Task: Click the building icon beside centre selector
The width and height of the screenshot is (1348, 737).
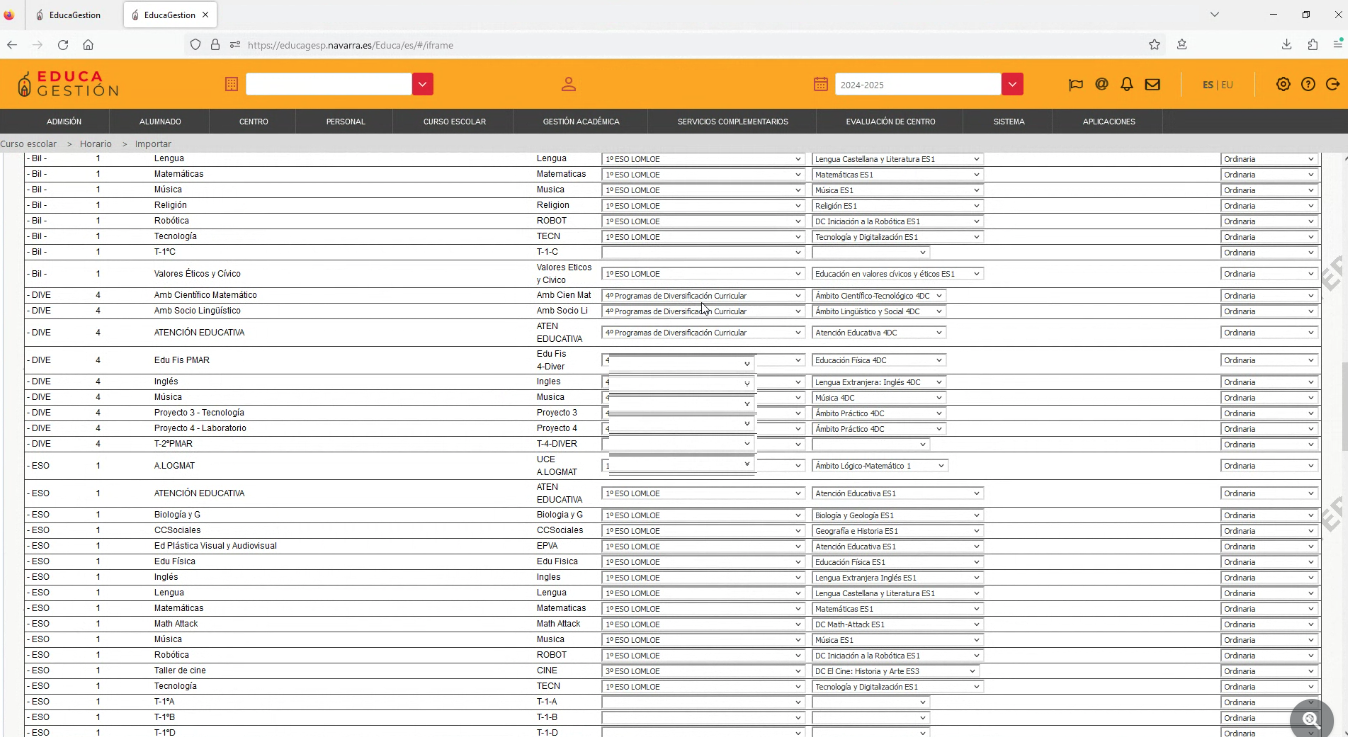Action: pyautogui.click(x=231, y=85)
